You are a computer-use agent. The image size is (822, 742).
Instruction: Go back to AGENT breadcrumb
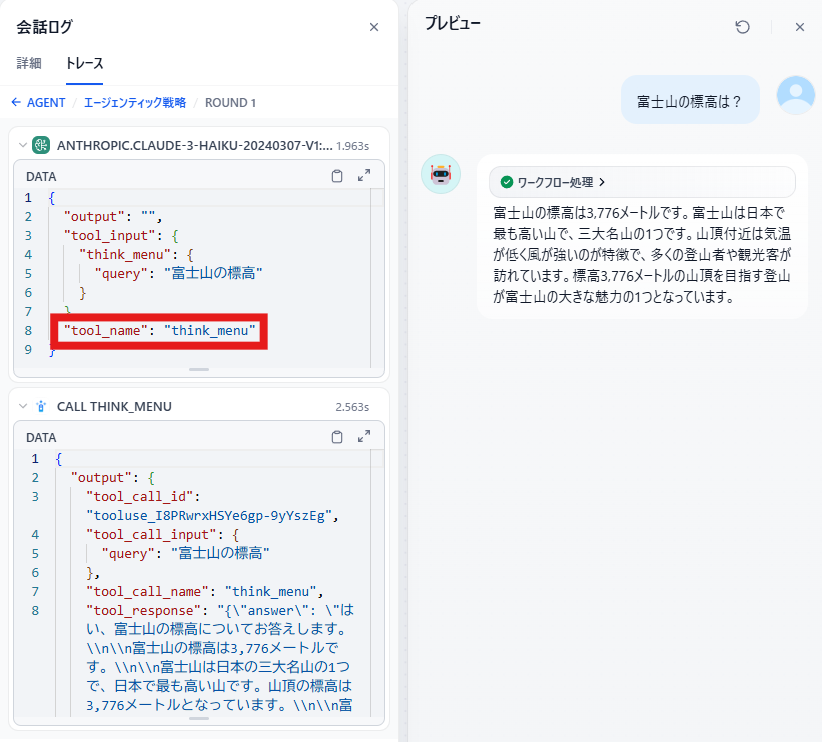click(x=38, y=102)
